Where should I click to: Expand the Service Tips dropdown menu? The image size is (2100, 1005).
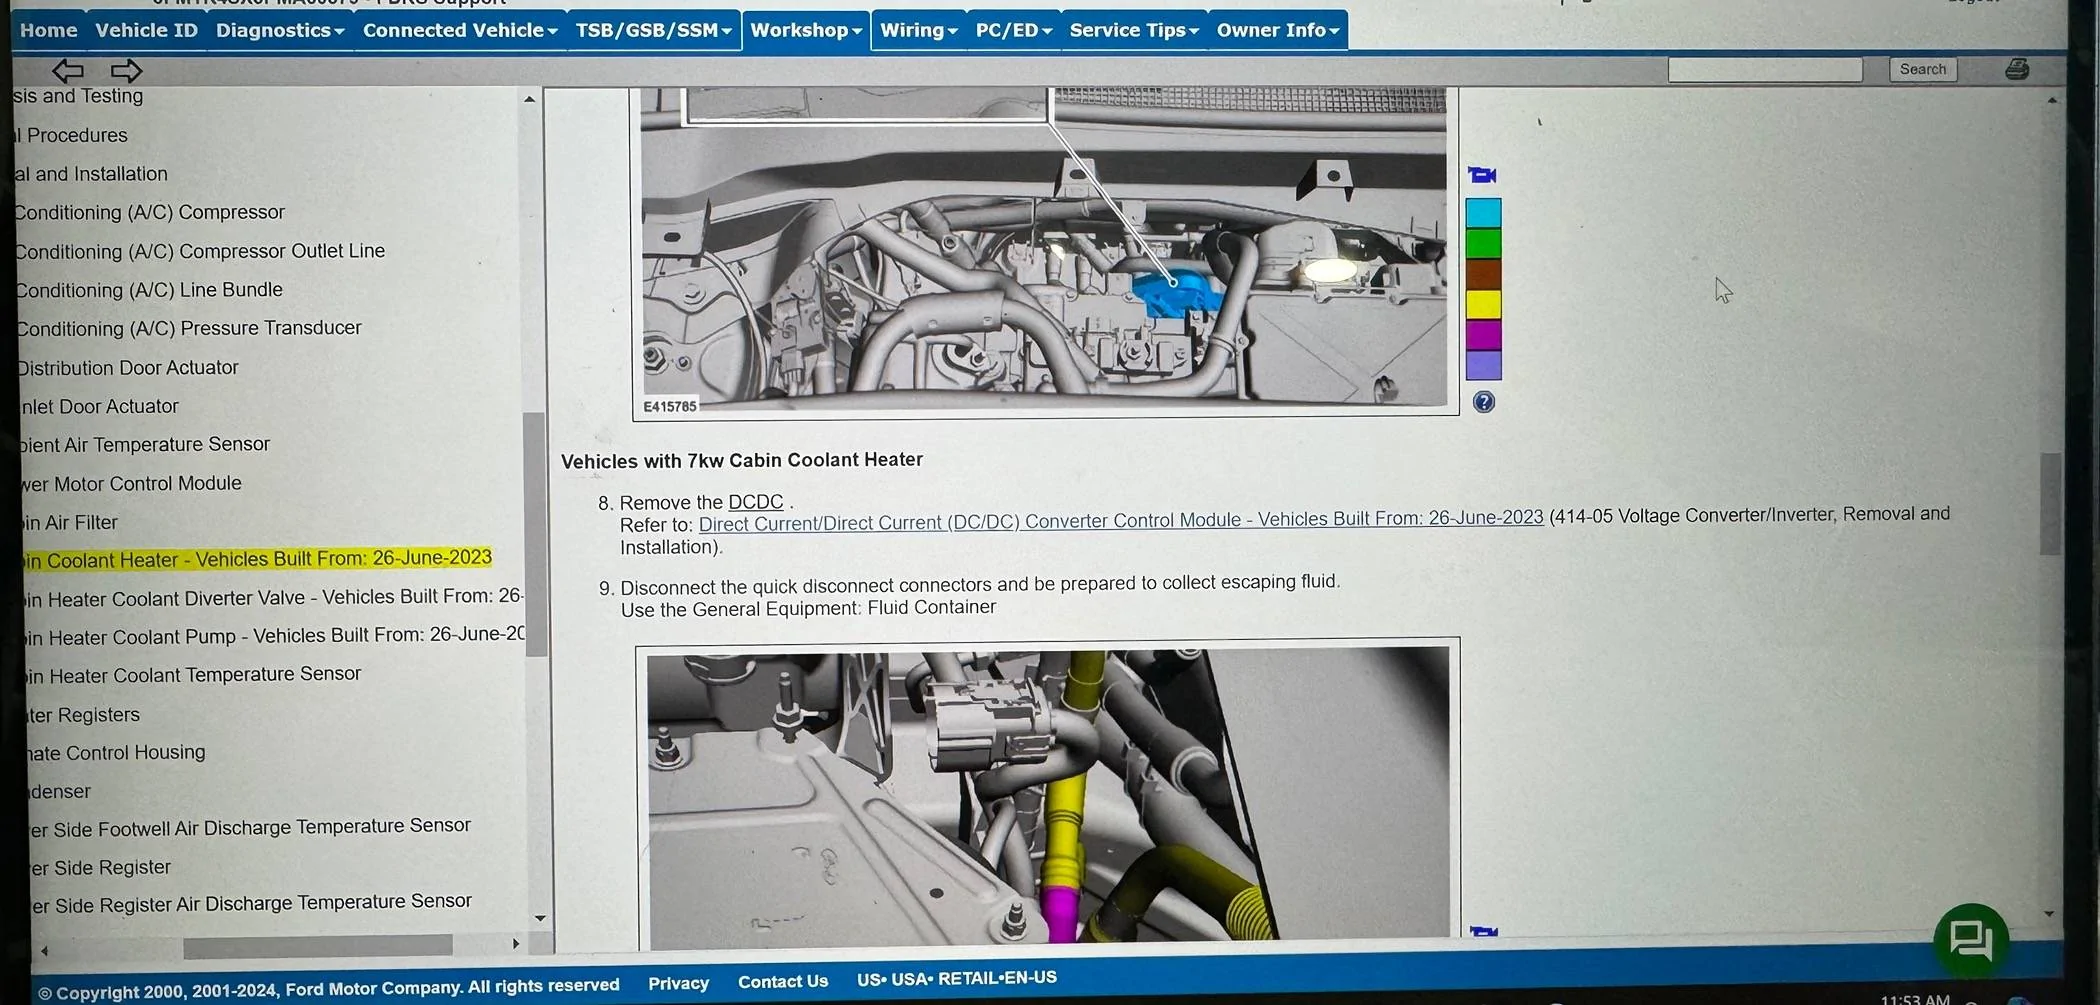tap(1134, 30)
